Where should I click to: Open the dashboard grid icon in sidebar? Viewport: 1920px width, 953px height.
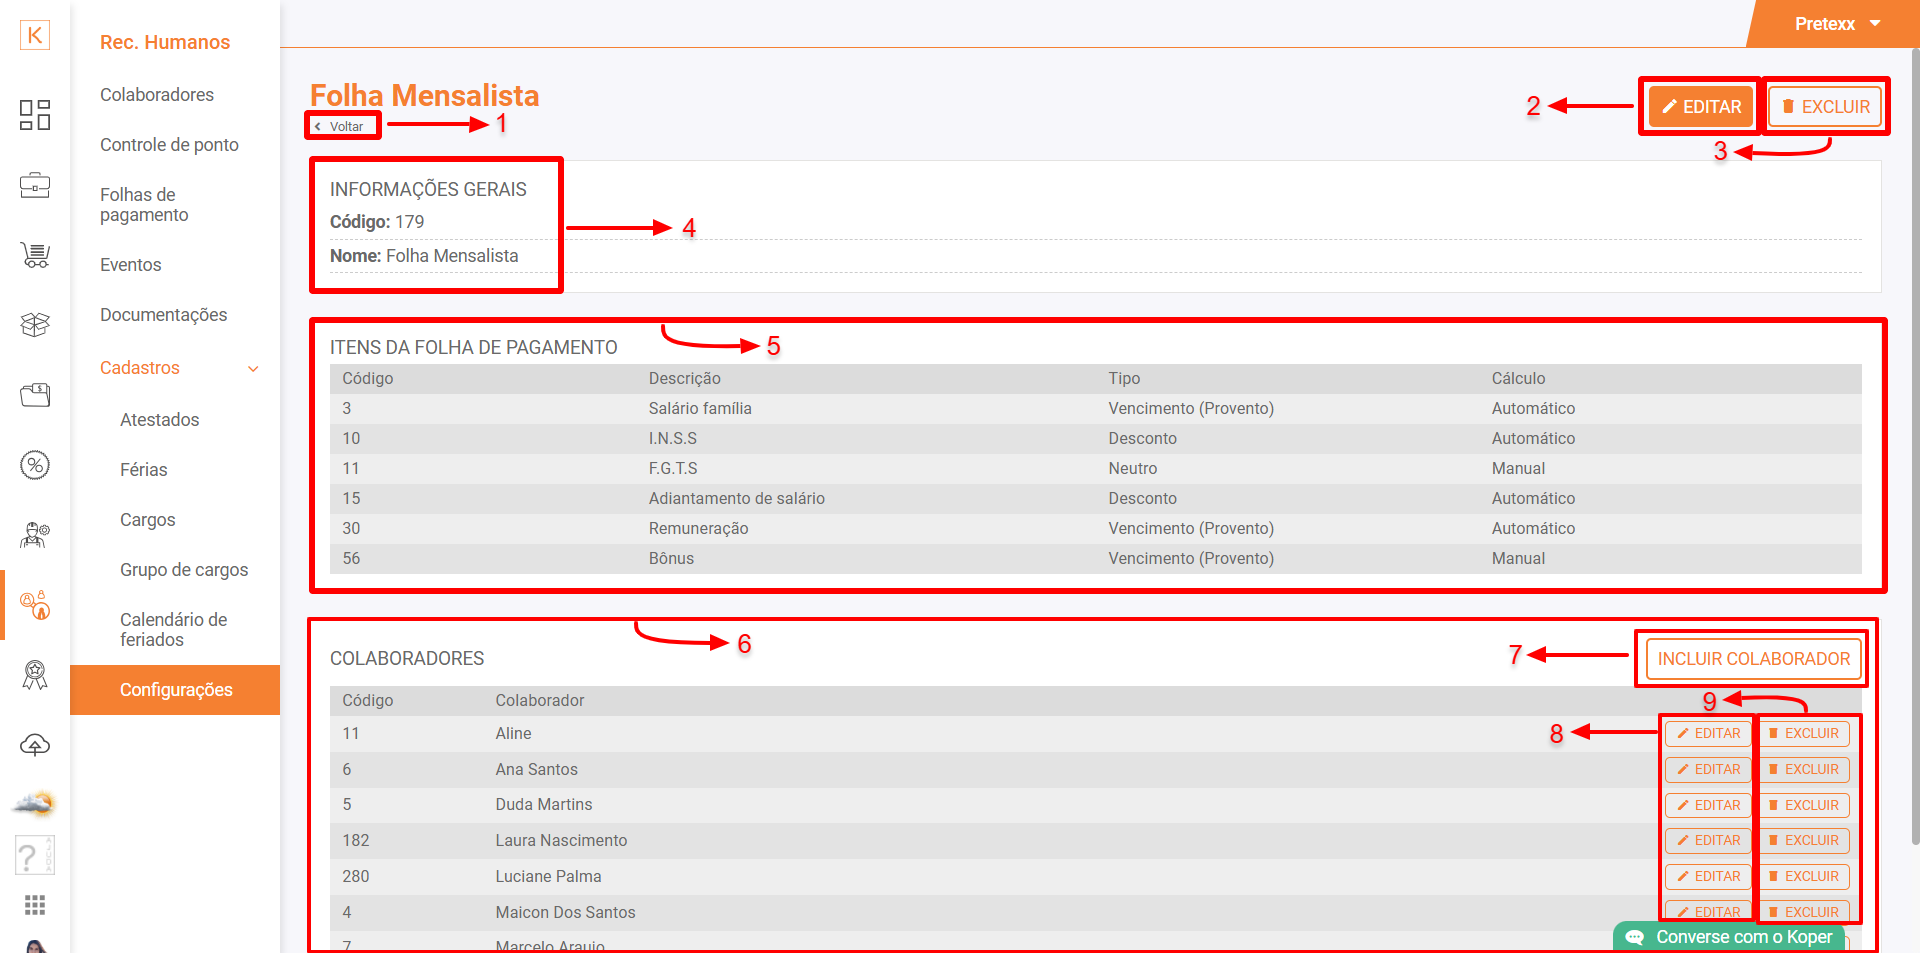click(35, 115)
